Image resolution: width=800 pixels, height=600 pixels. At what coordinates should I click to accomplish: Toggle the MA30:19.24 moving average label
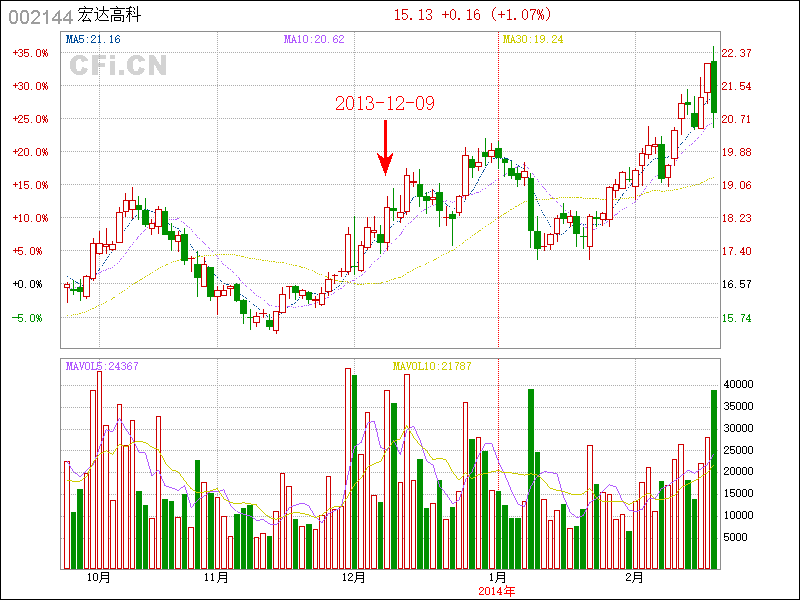(533, 39)
